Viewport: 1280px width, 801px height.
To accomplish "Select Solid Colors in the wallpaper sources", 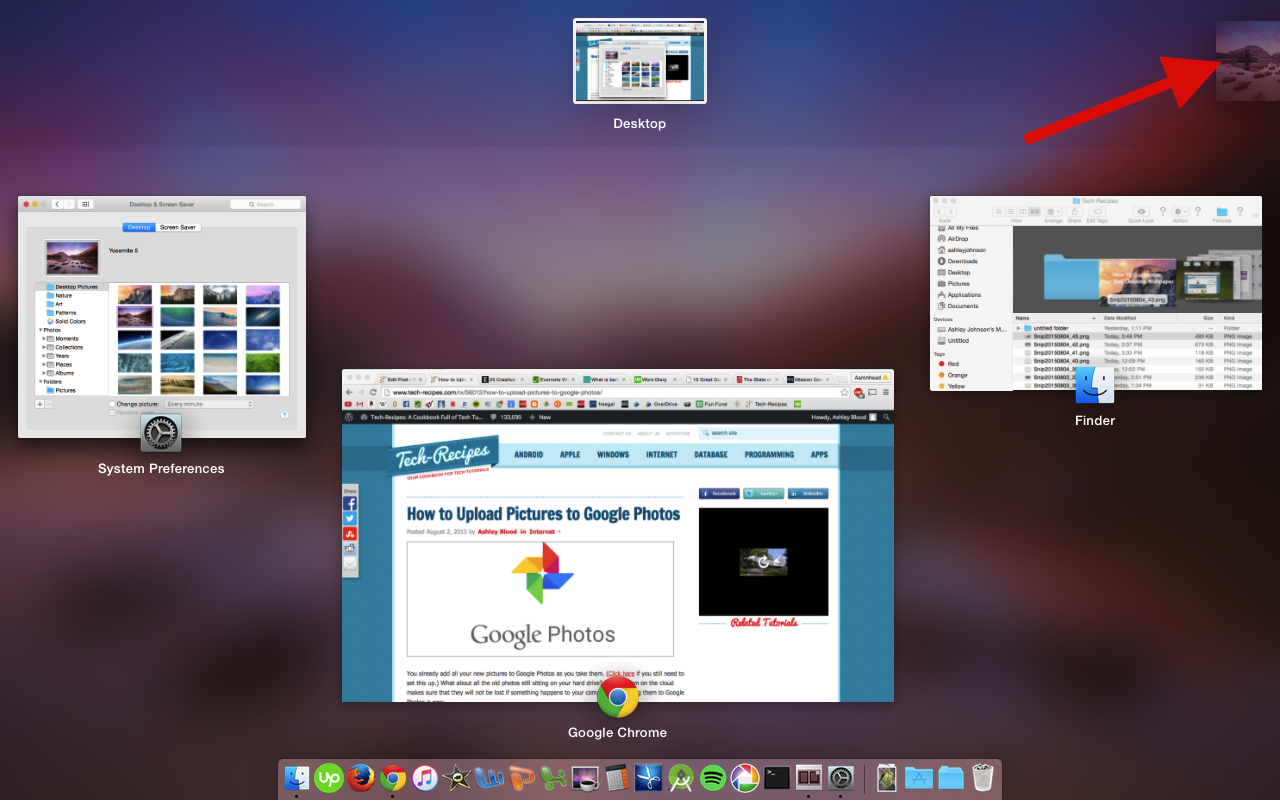I will click(70, 321).
